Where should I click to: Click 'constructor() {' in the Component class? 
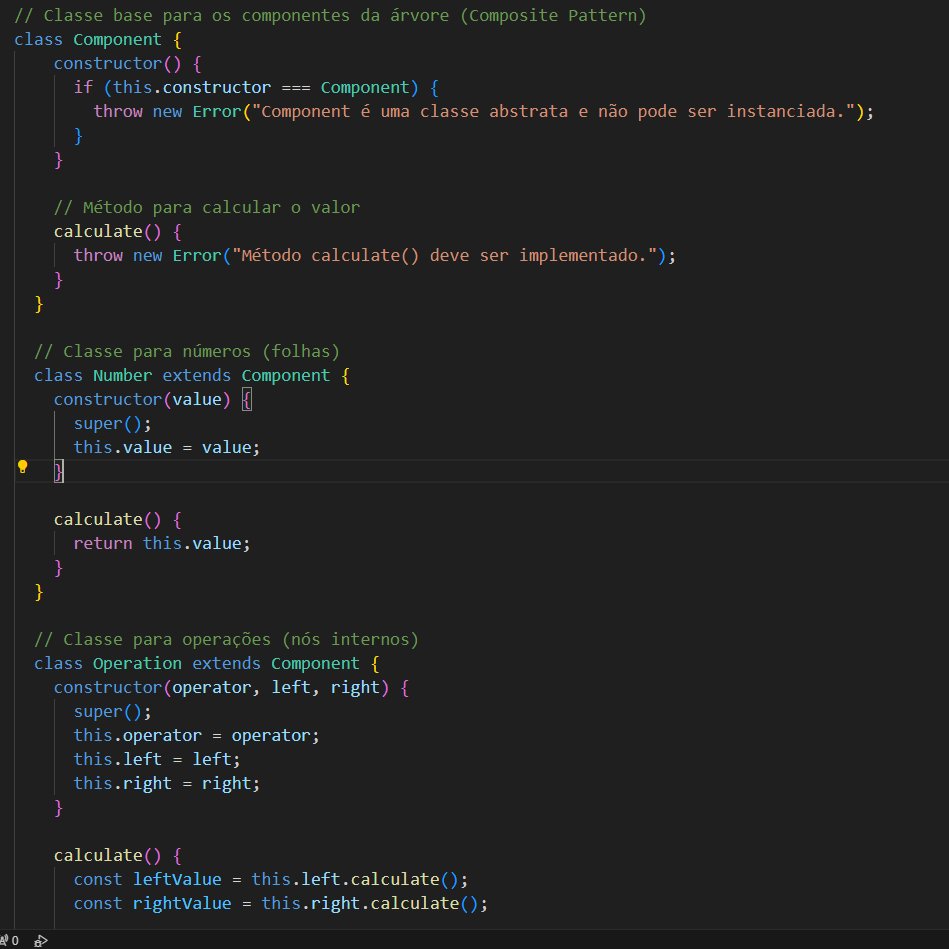(x=128, y=64)
